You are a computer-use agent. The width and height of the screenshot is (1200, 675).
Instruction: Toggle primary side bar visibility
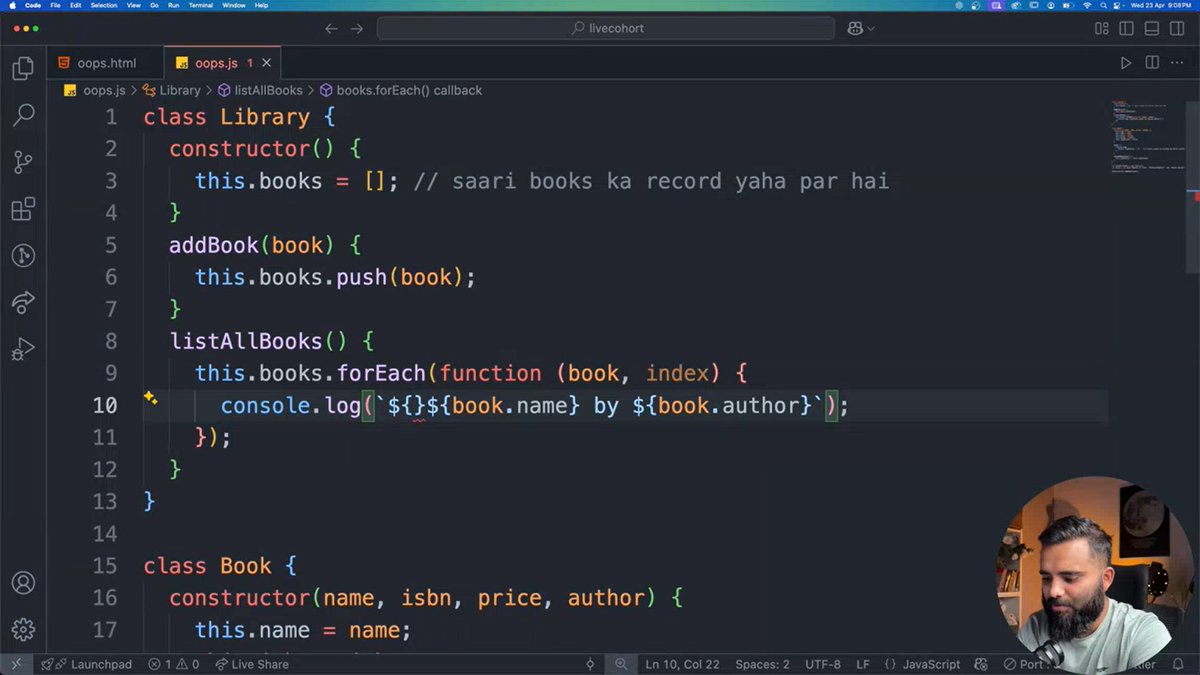(x=1127, y=28)
